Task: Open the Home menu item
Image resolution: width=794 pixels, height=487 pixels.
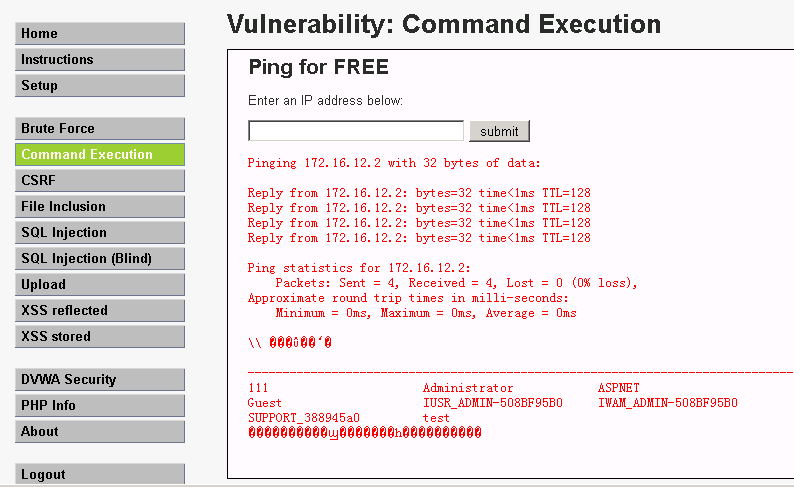Action: 100,34
